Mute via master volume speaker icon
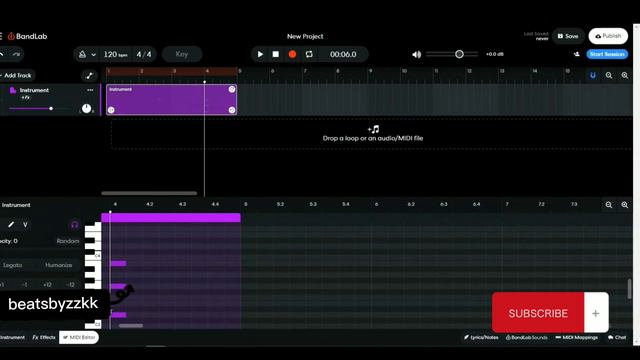This screenshot has height=360, width=640. 416,54
